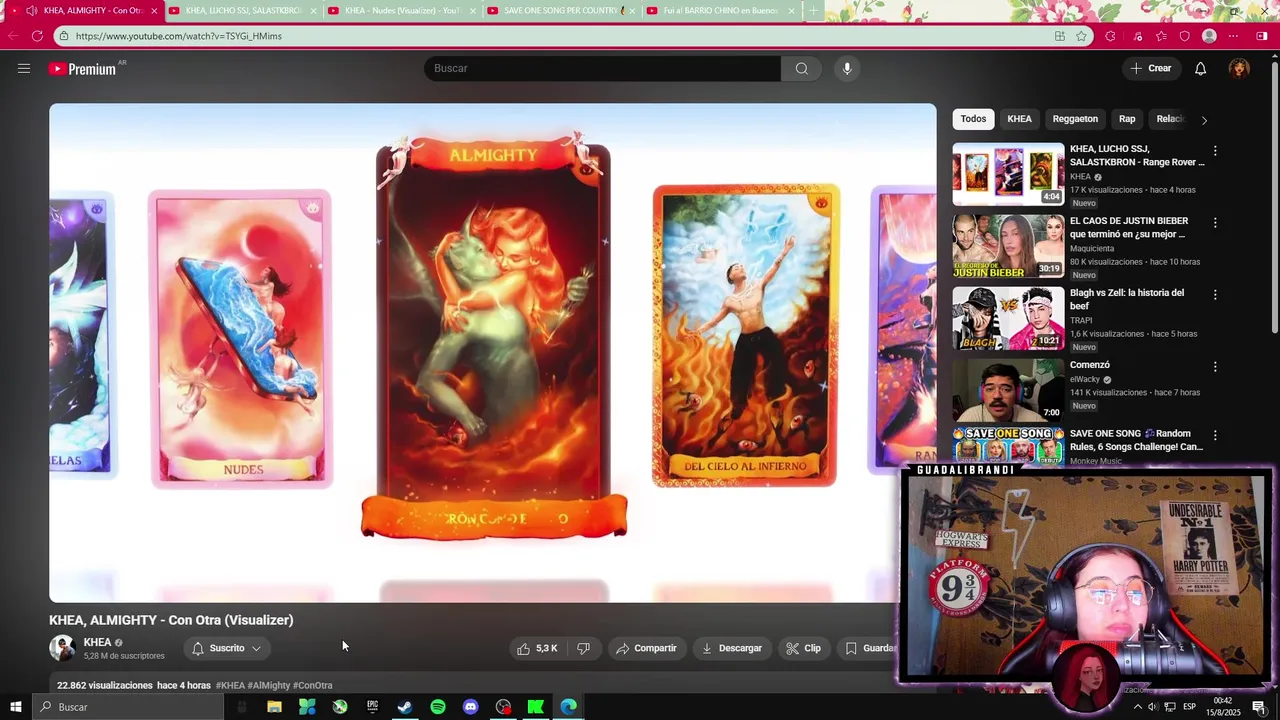The width and height of the screenshot is (1280, 720).
Task: Select the Rap filter chip
Action: click(1127, 119)
